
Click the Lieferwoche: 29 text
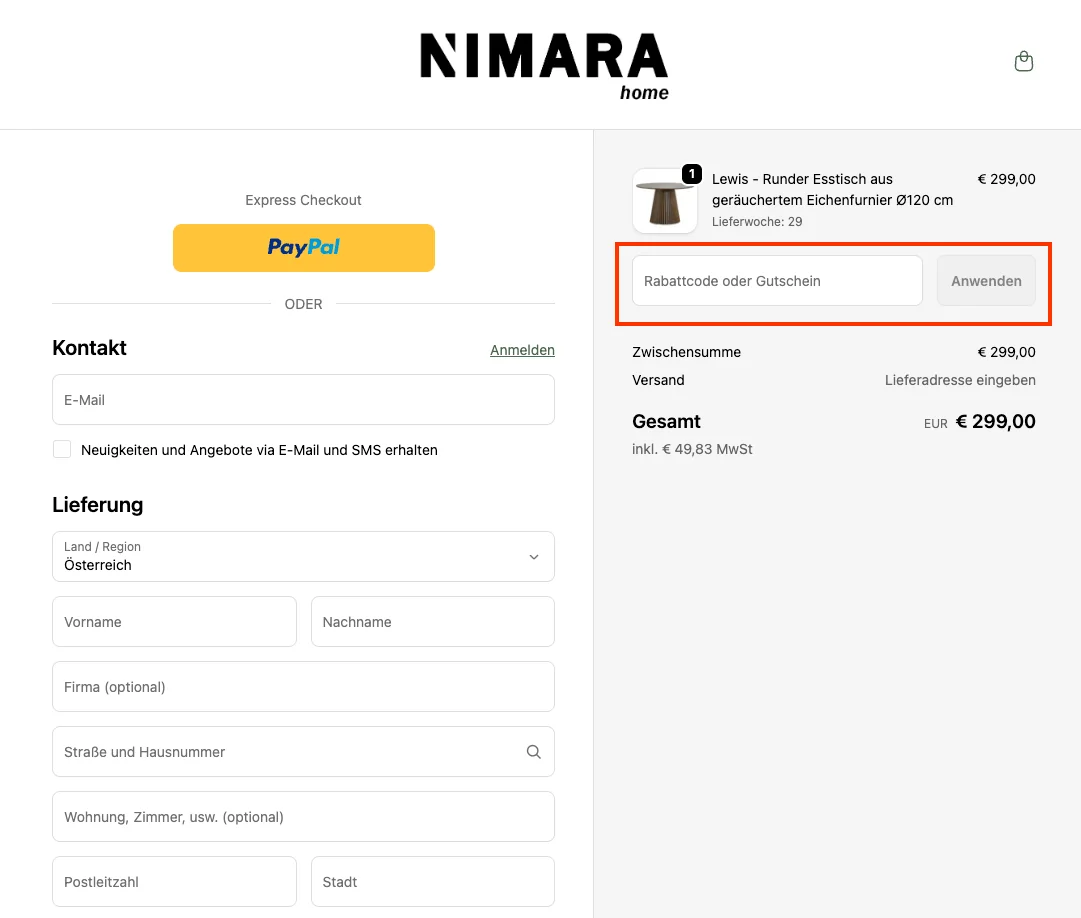click(757, 222)
